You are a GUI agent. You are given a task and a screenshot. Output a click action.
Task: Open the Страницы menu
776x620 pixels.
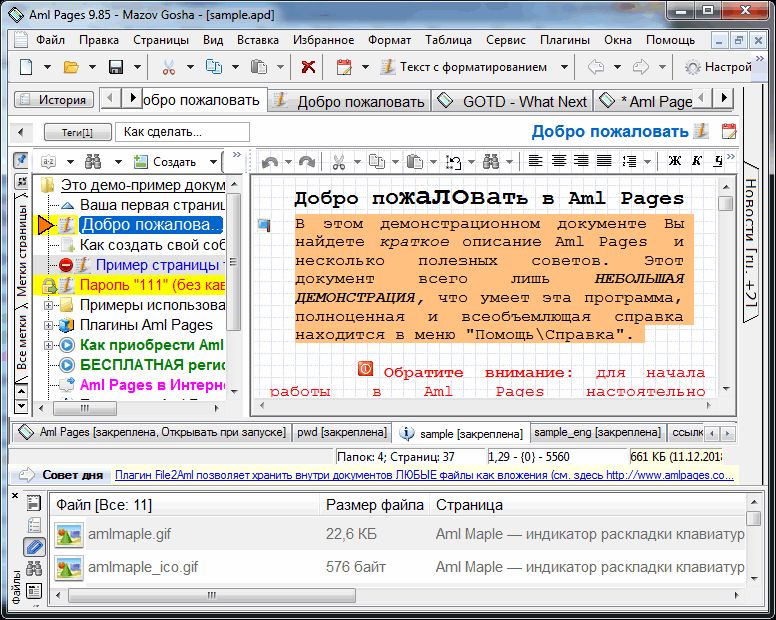coord(161,40)
